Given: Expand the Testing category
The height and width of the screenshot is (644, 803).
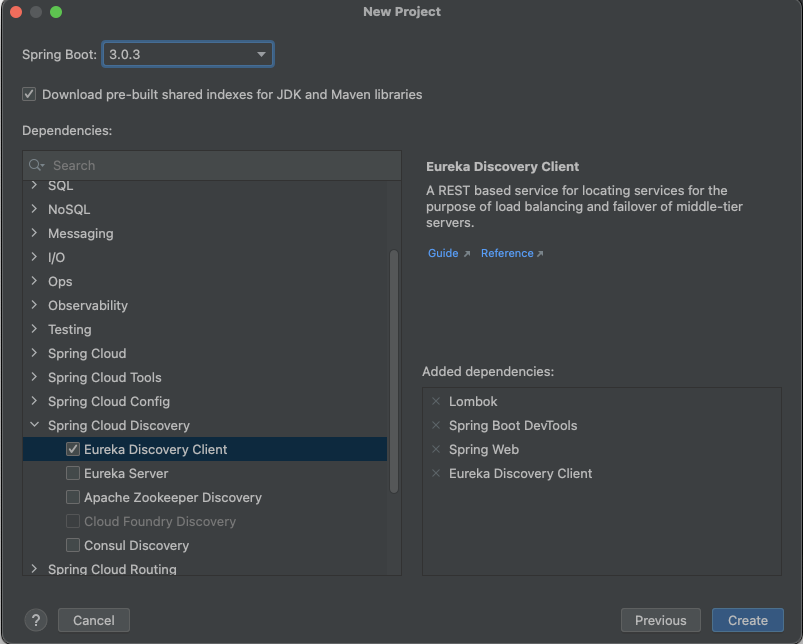Looking at the screenshot, I should coord(34,329).
